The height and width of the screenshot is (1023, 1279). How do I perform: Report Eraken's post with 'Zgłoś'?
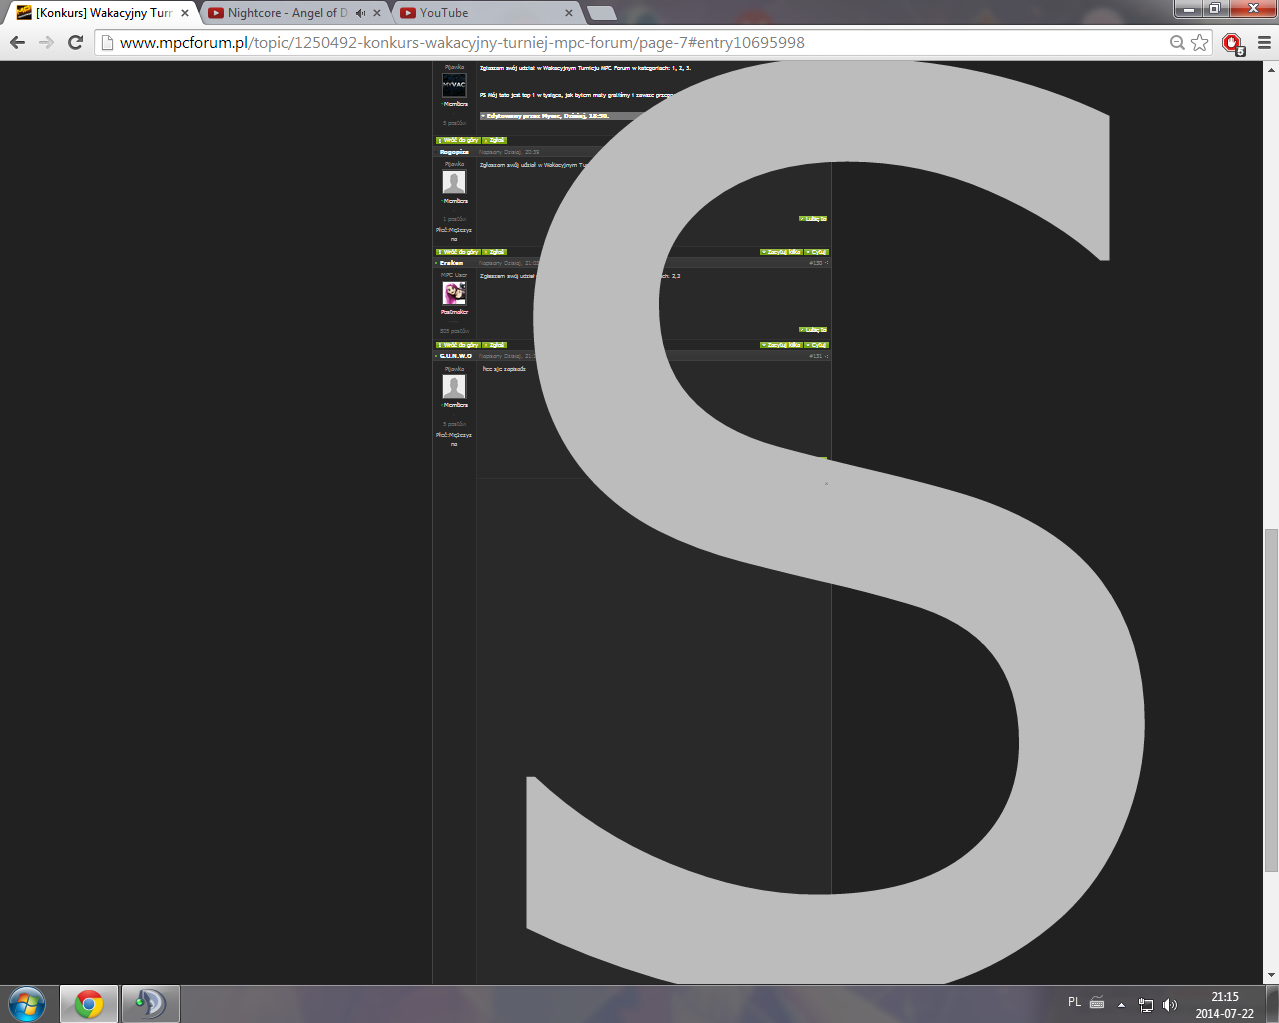click(495, 345)
